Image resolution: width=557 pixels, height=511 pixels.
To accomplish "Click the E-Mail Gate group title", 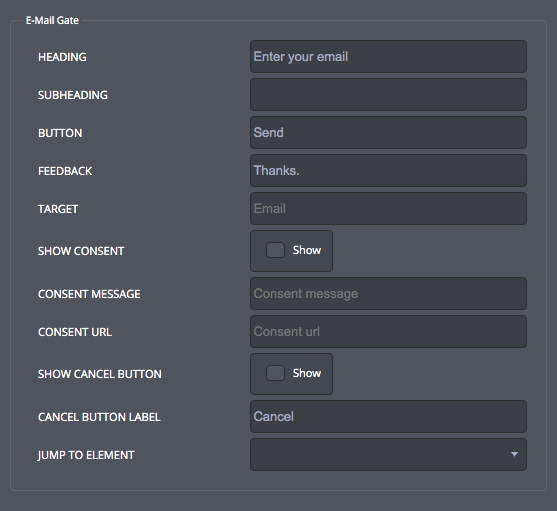I will click(52, 20).
